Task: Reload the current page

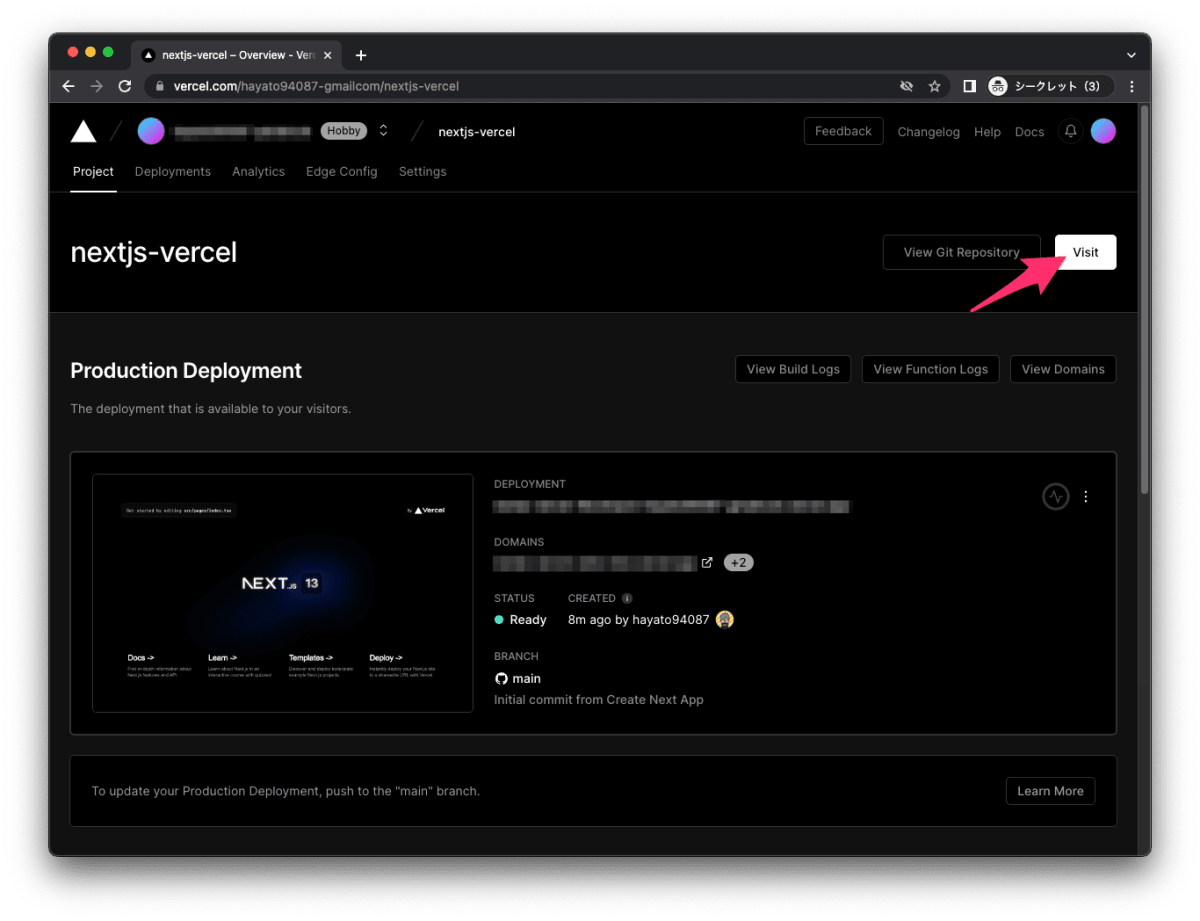Action: click(x=125, y=86)
